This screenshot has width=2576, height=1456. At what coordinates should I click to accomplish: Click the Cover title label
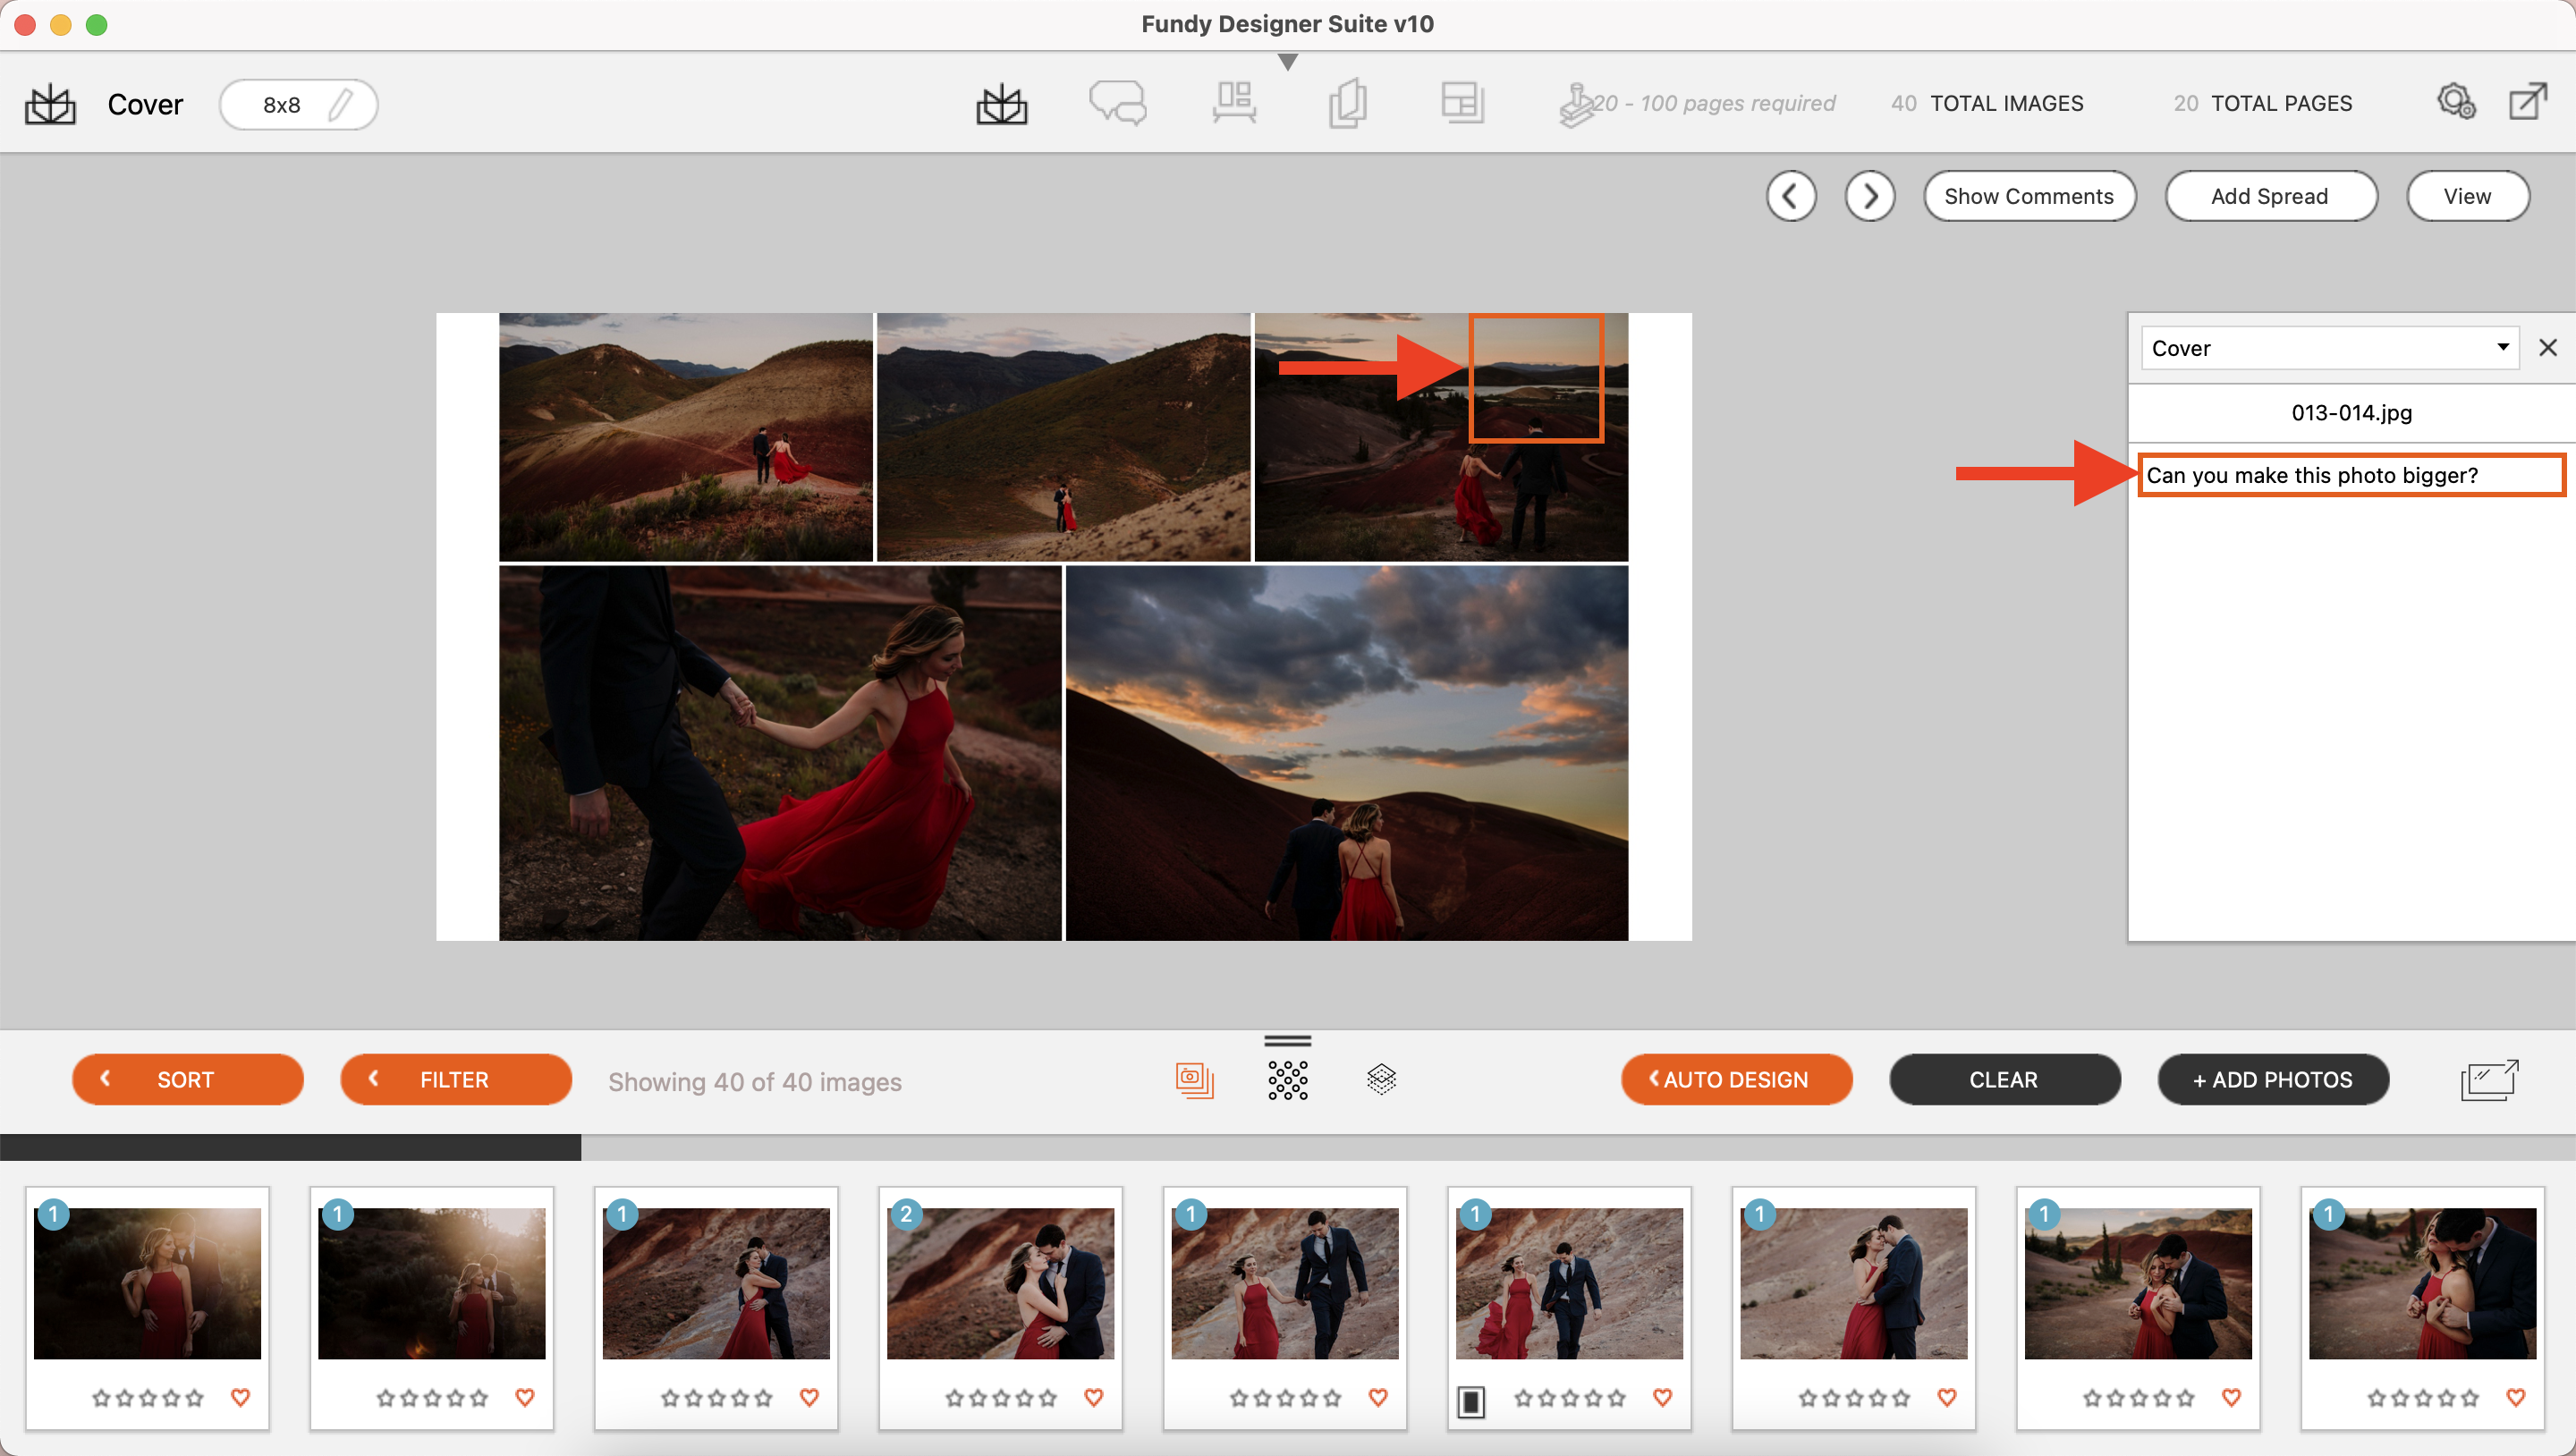click(145, 104)
